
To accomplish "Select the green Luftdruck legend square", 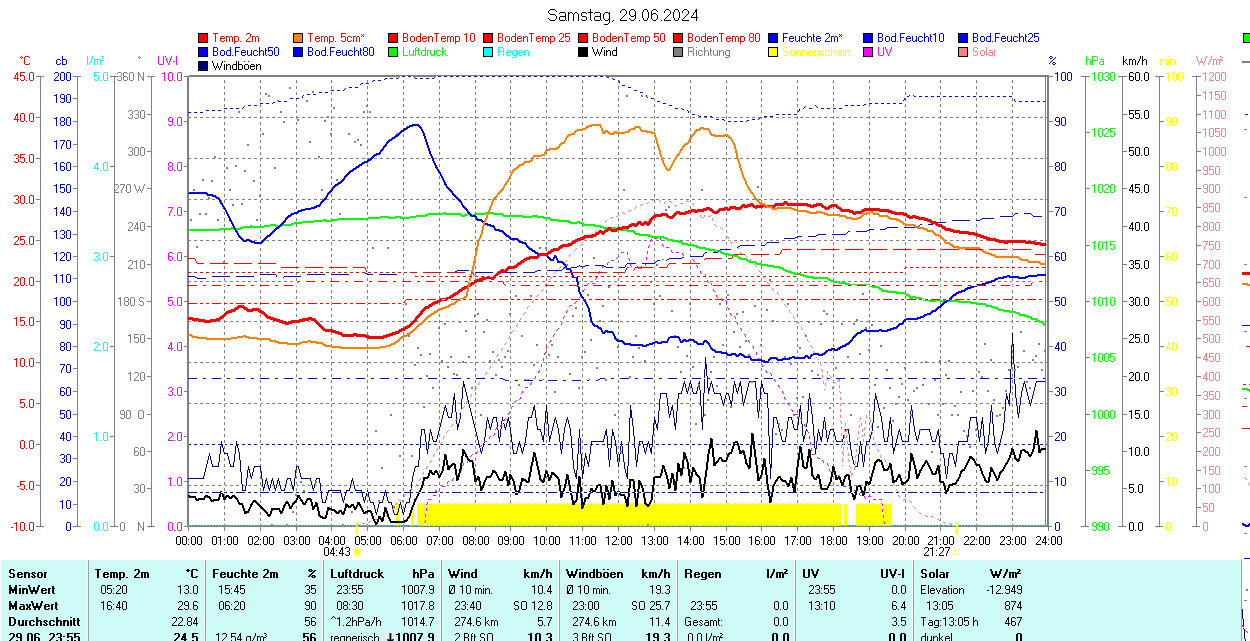I will 393,52.
